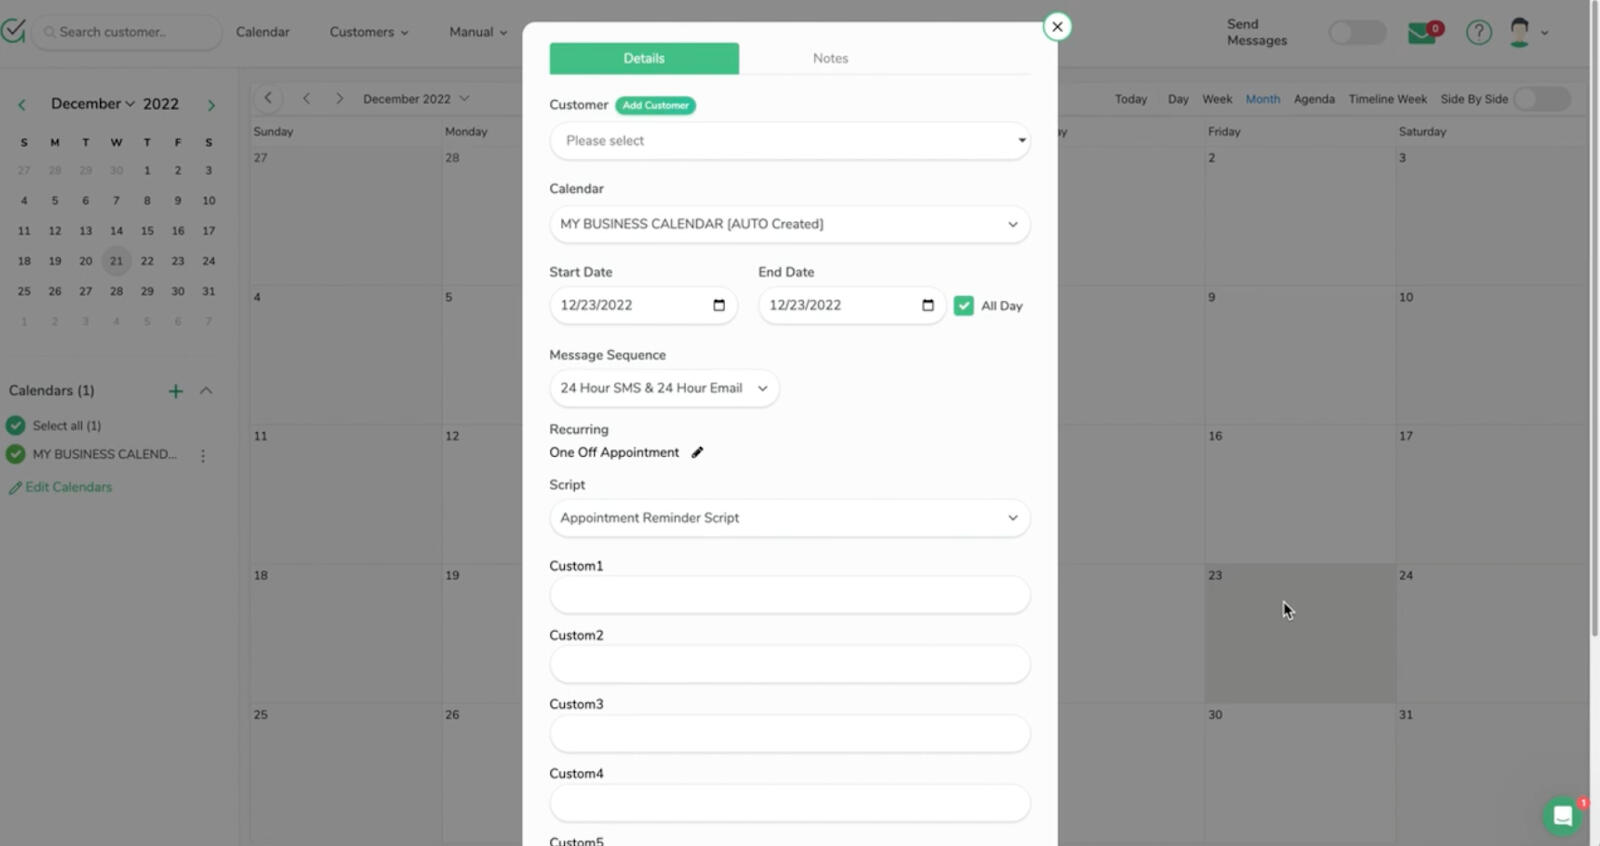This screenshot has width=1600, height=846.
Task: Click the Add Customer button
Action: click(x=655, y=105)
